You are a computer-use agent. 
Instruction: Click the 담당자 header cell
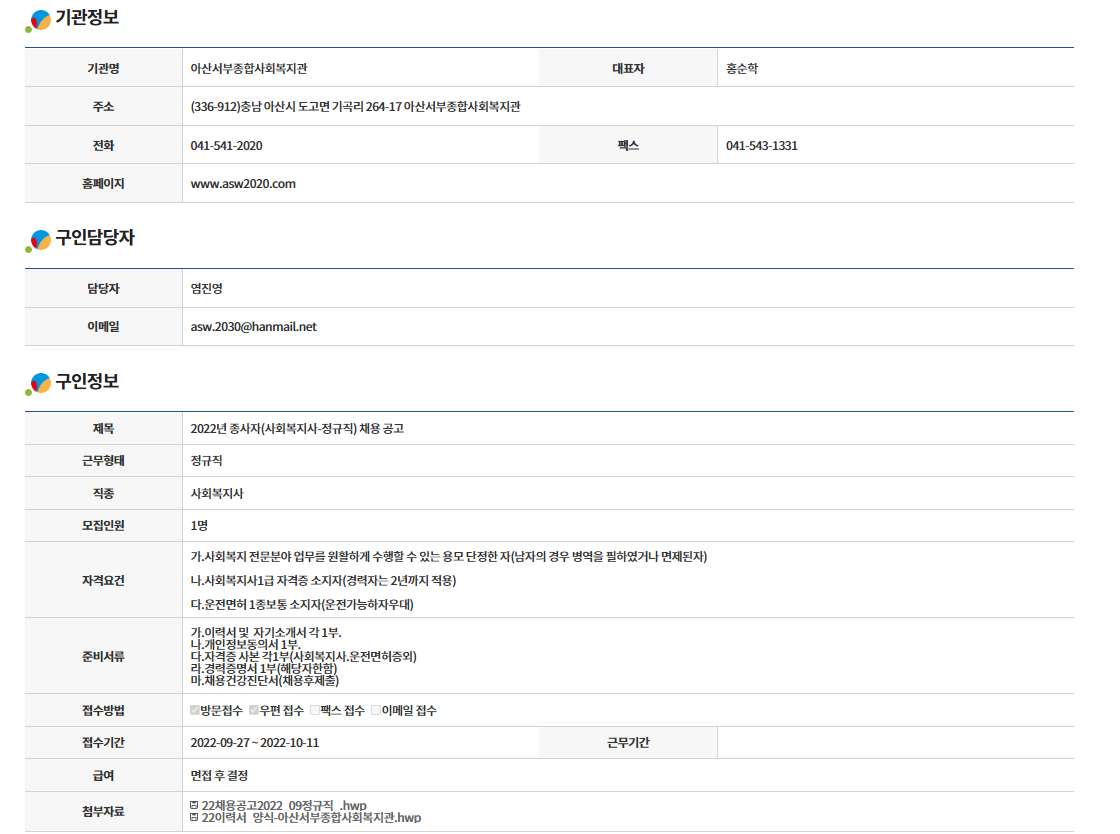coord(104,288)
